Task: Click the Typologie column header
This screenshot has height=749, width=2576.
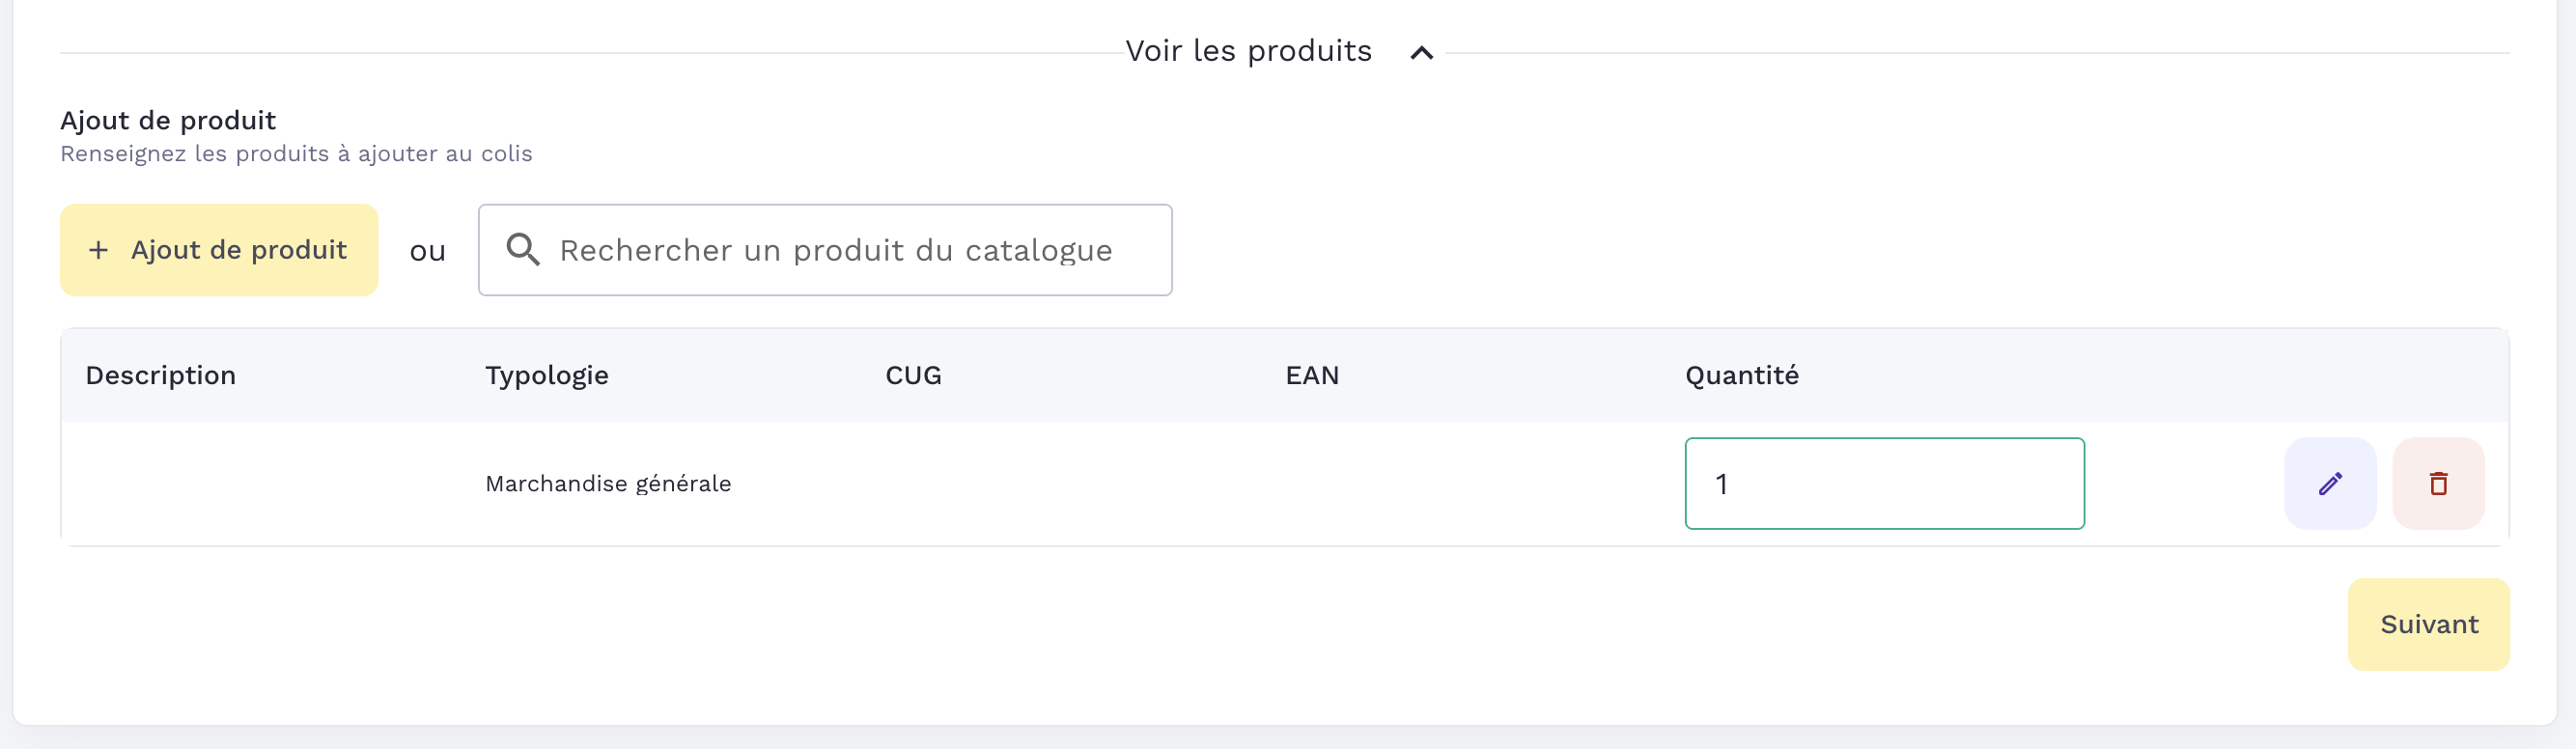Action: point(547,375)
